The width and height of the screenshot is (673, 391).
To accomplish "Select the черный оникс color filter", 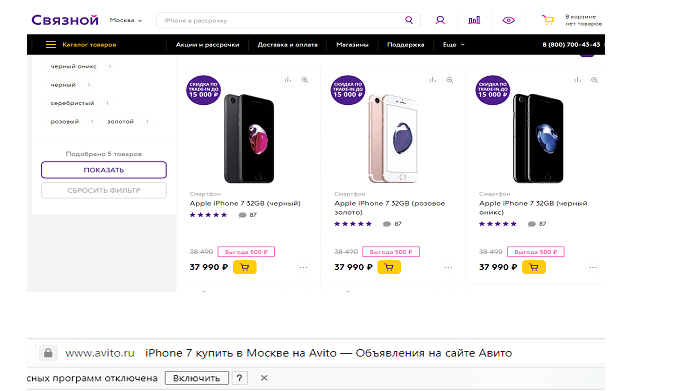I will pyautogui.click(x=73, y=67).
